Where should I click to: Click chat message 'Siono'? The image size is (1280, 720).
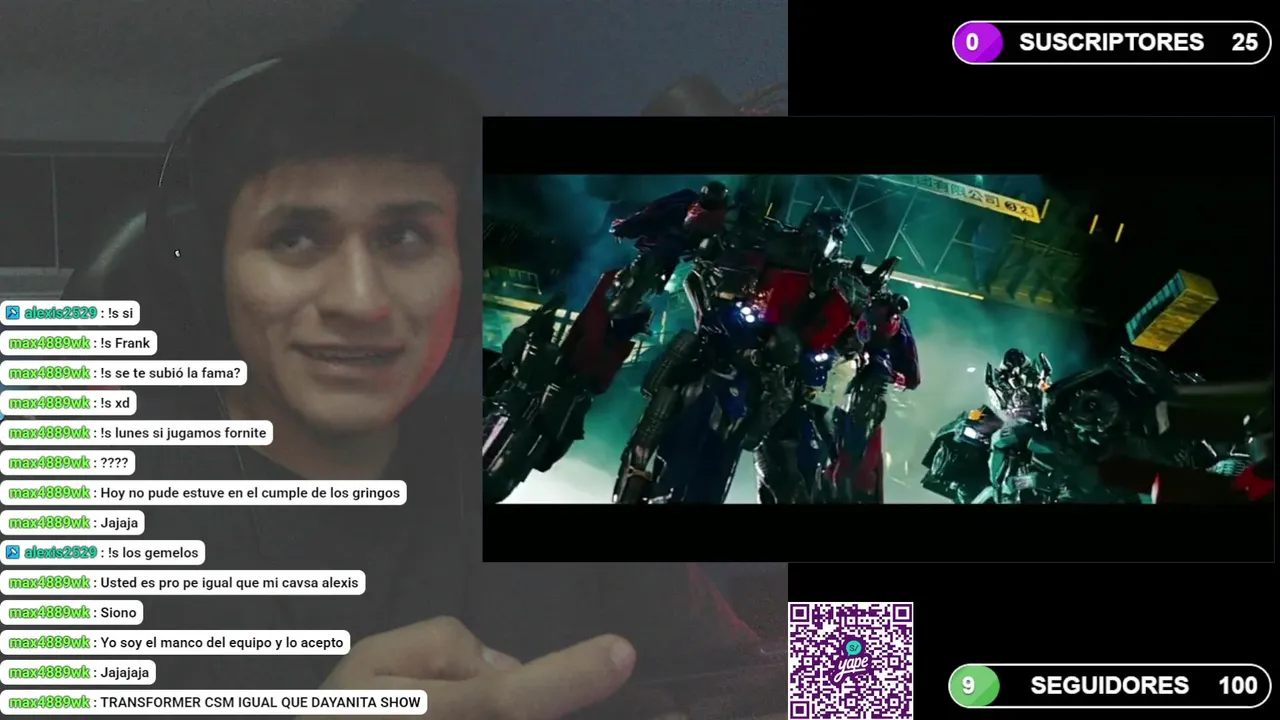click(72, 613)
